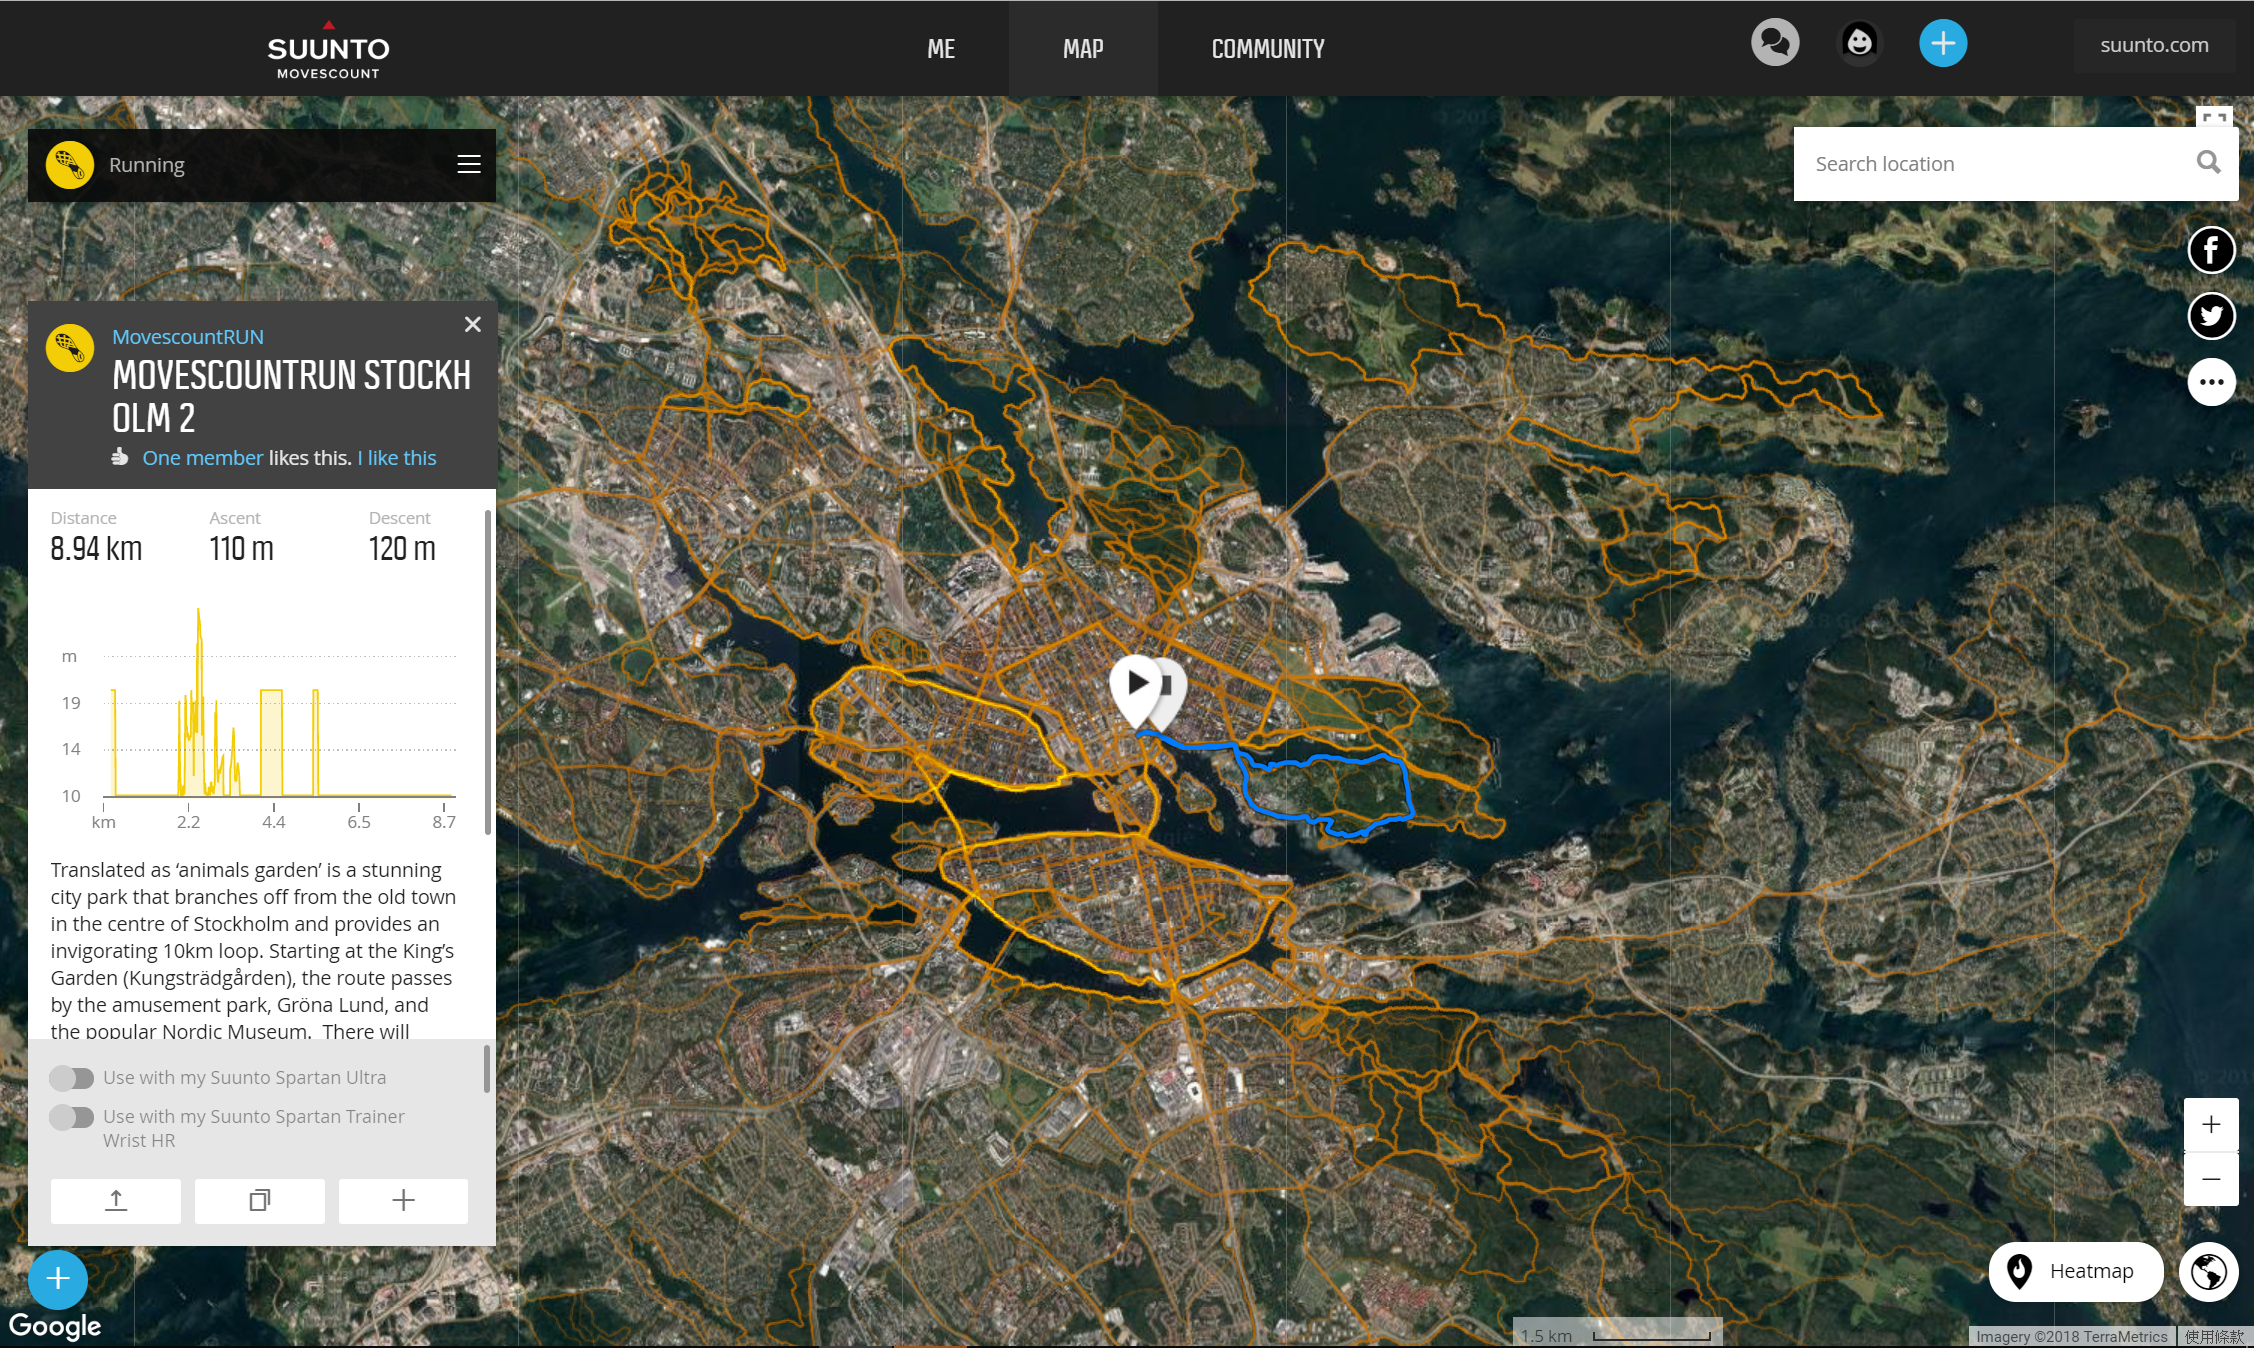Switch to the MAP tab
The image size is (2254, 1348).
(x=1083, y=49)
